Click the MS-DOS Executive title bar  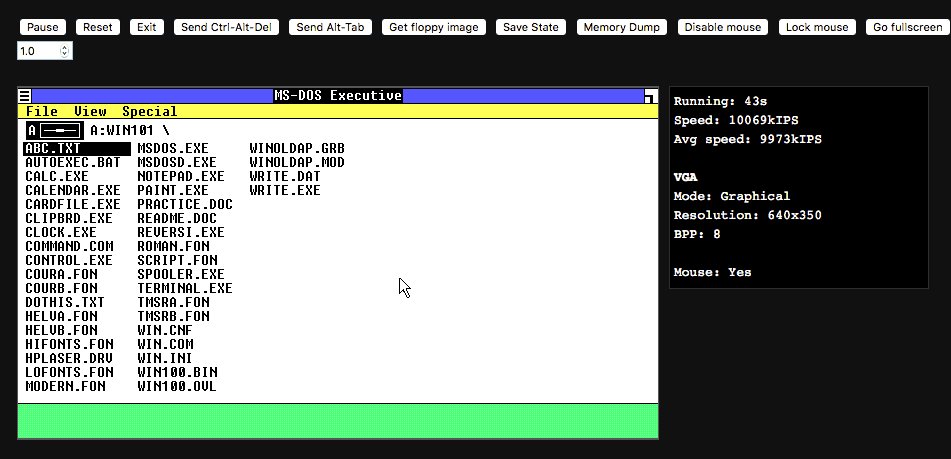click(338, 96)
